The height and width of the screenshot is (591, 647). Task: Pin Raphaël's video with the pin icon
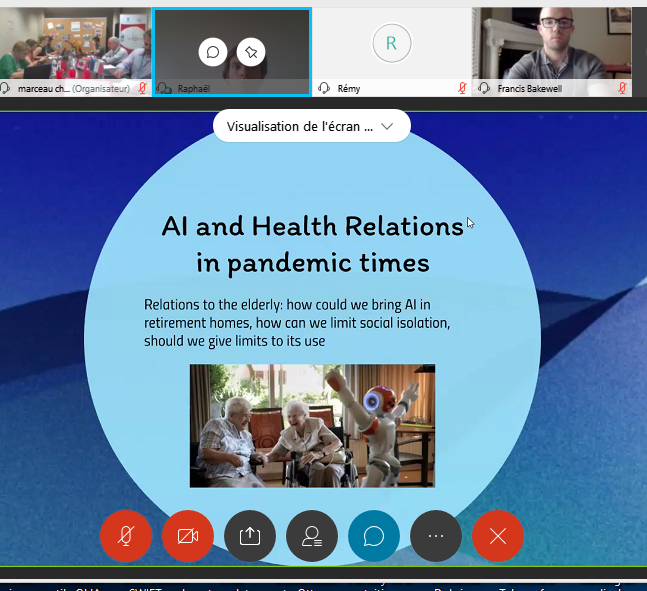251,52
